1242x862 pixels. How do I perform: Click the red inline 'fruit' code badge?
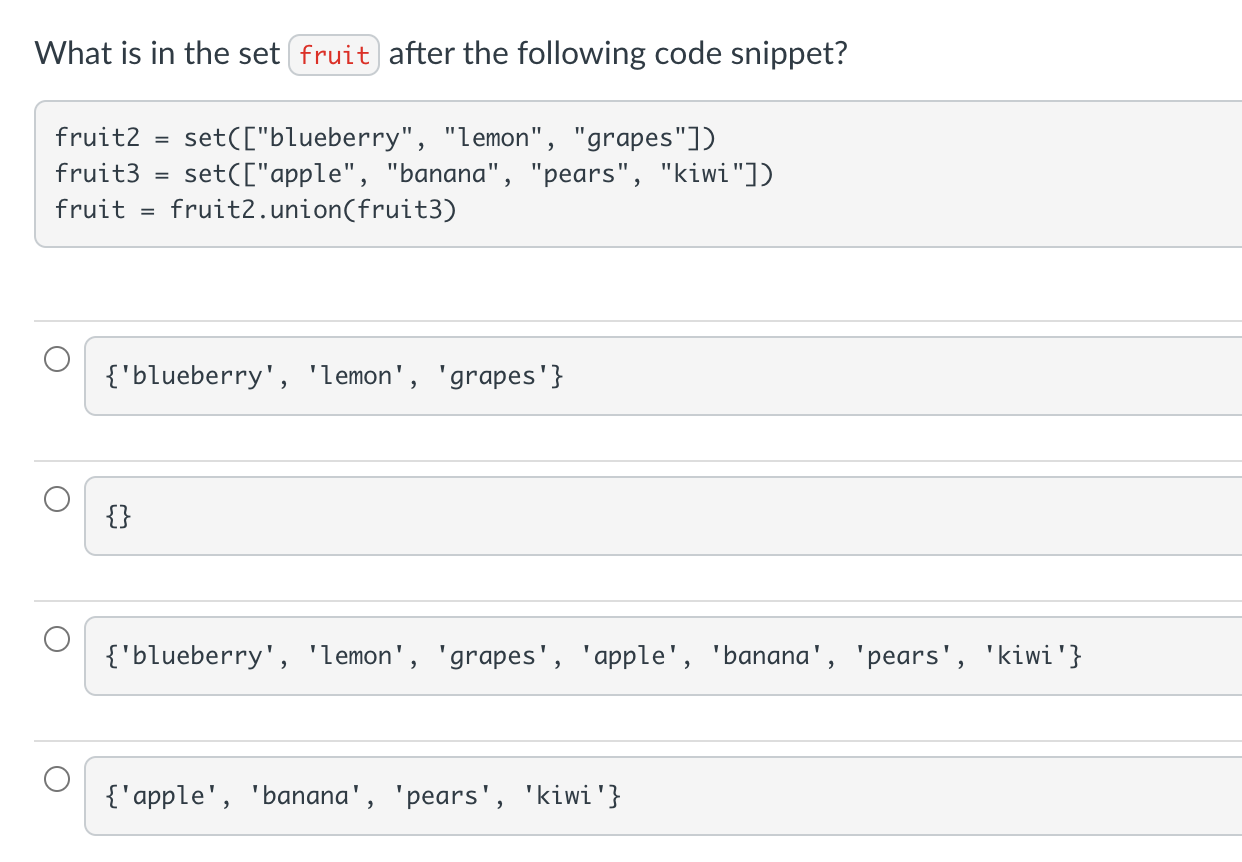tap(334, 55)
